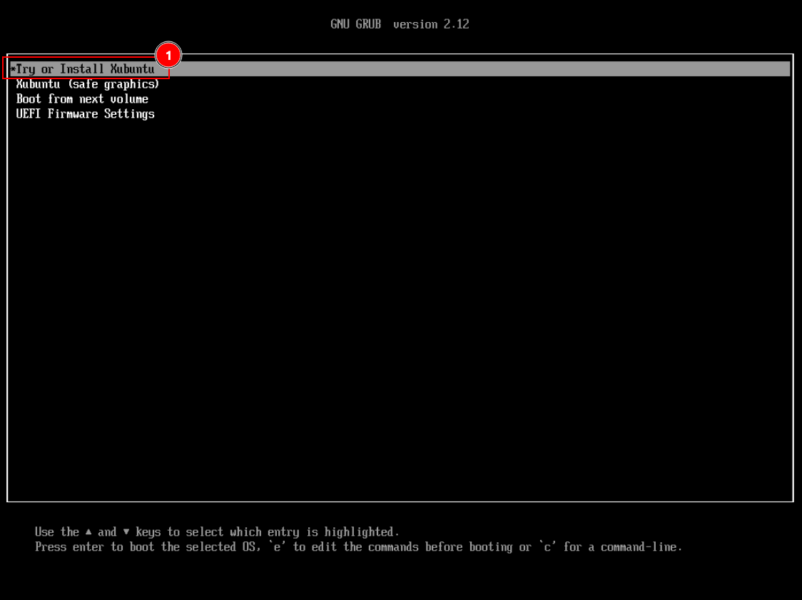Click the asterisk marker before Try or Install
The image size is (802, 600).
(x=13, y=69)
